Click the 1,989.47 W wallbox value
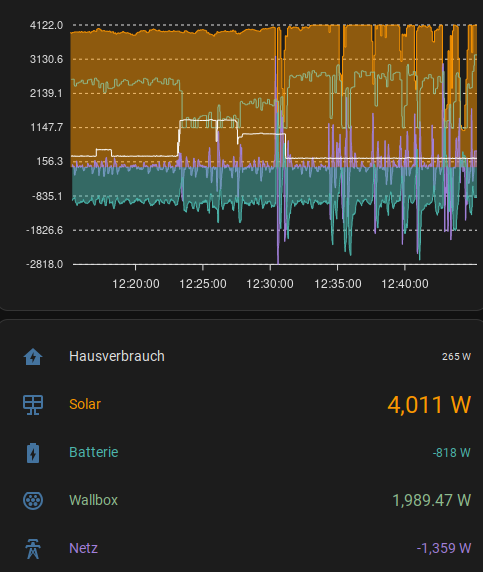The height and width of the screenshot is (572, 483). tap(432, 500)
